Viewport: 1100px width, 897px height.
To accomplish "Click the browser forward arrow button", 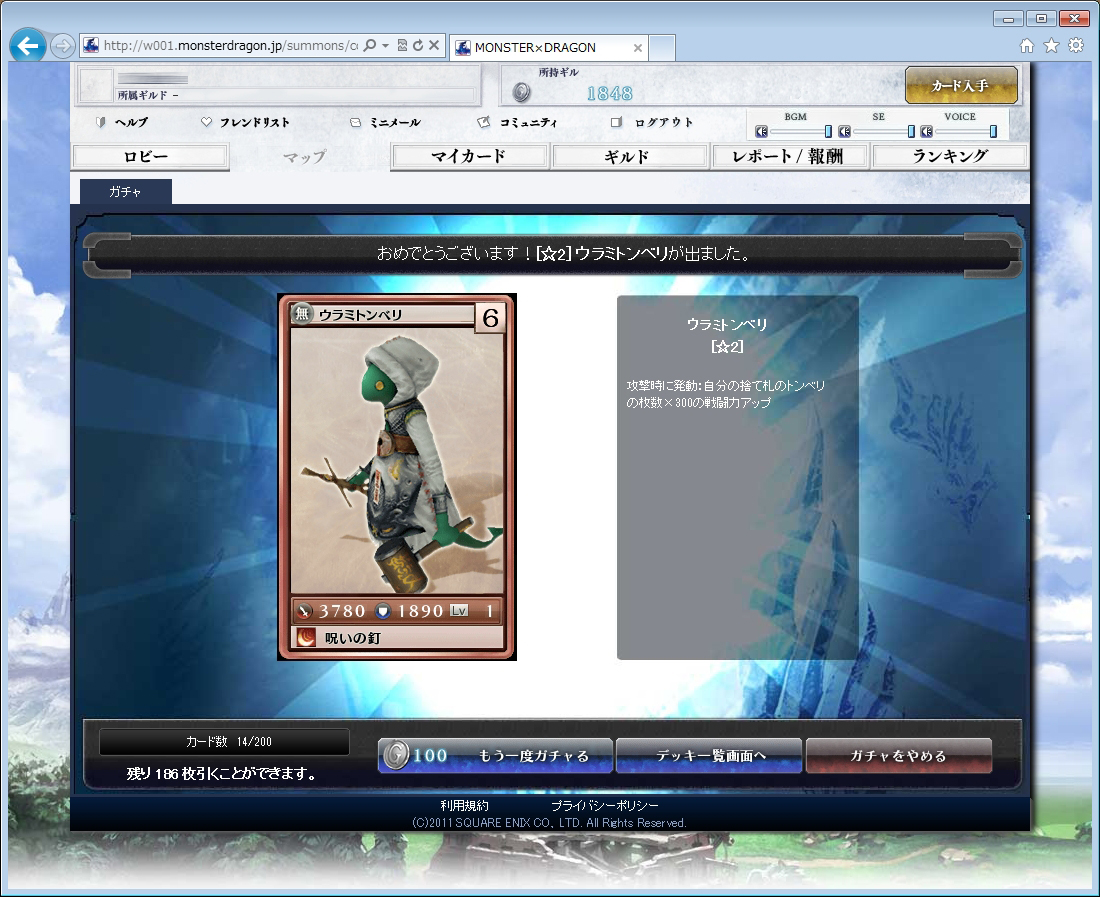I will point(63,46).
